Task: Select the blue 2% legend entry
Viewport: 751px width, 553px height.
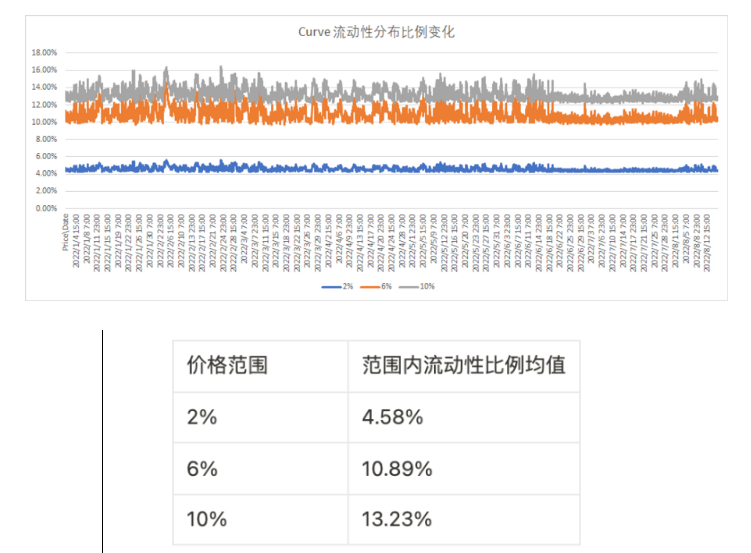Action: pos(337,286)
